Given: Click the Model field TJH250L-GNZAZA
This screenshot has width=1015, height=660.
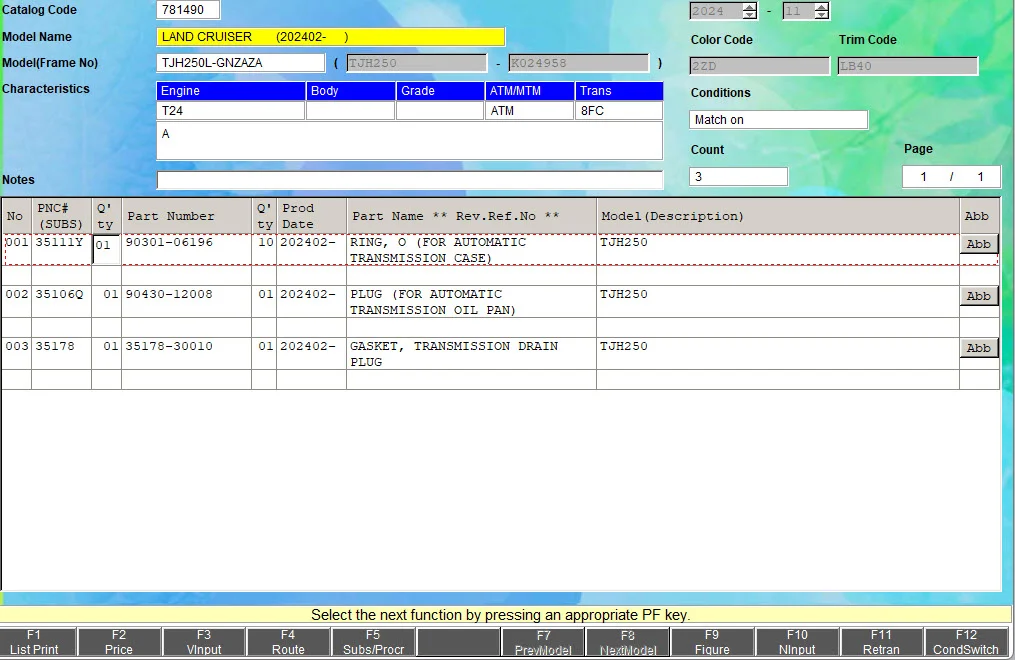Looking at the screenshot, I should 241,63.
